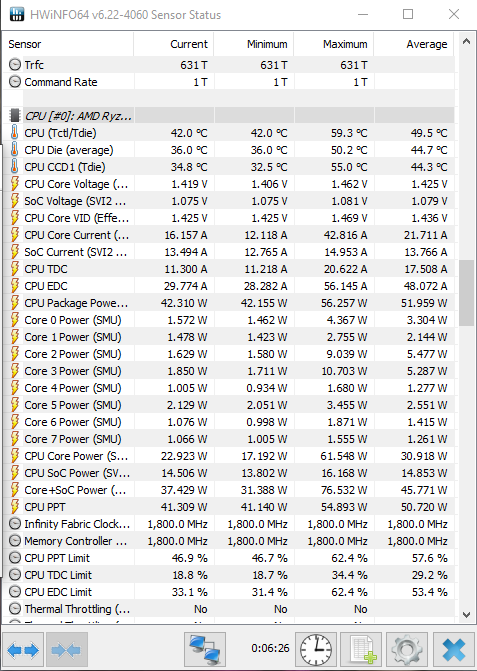Click the 76.532 W maximum Core+SoC value
This screenshot has width=477, height=671.
pos(344,490)
